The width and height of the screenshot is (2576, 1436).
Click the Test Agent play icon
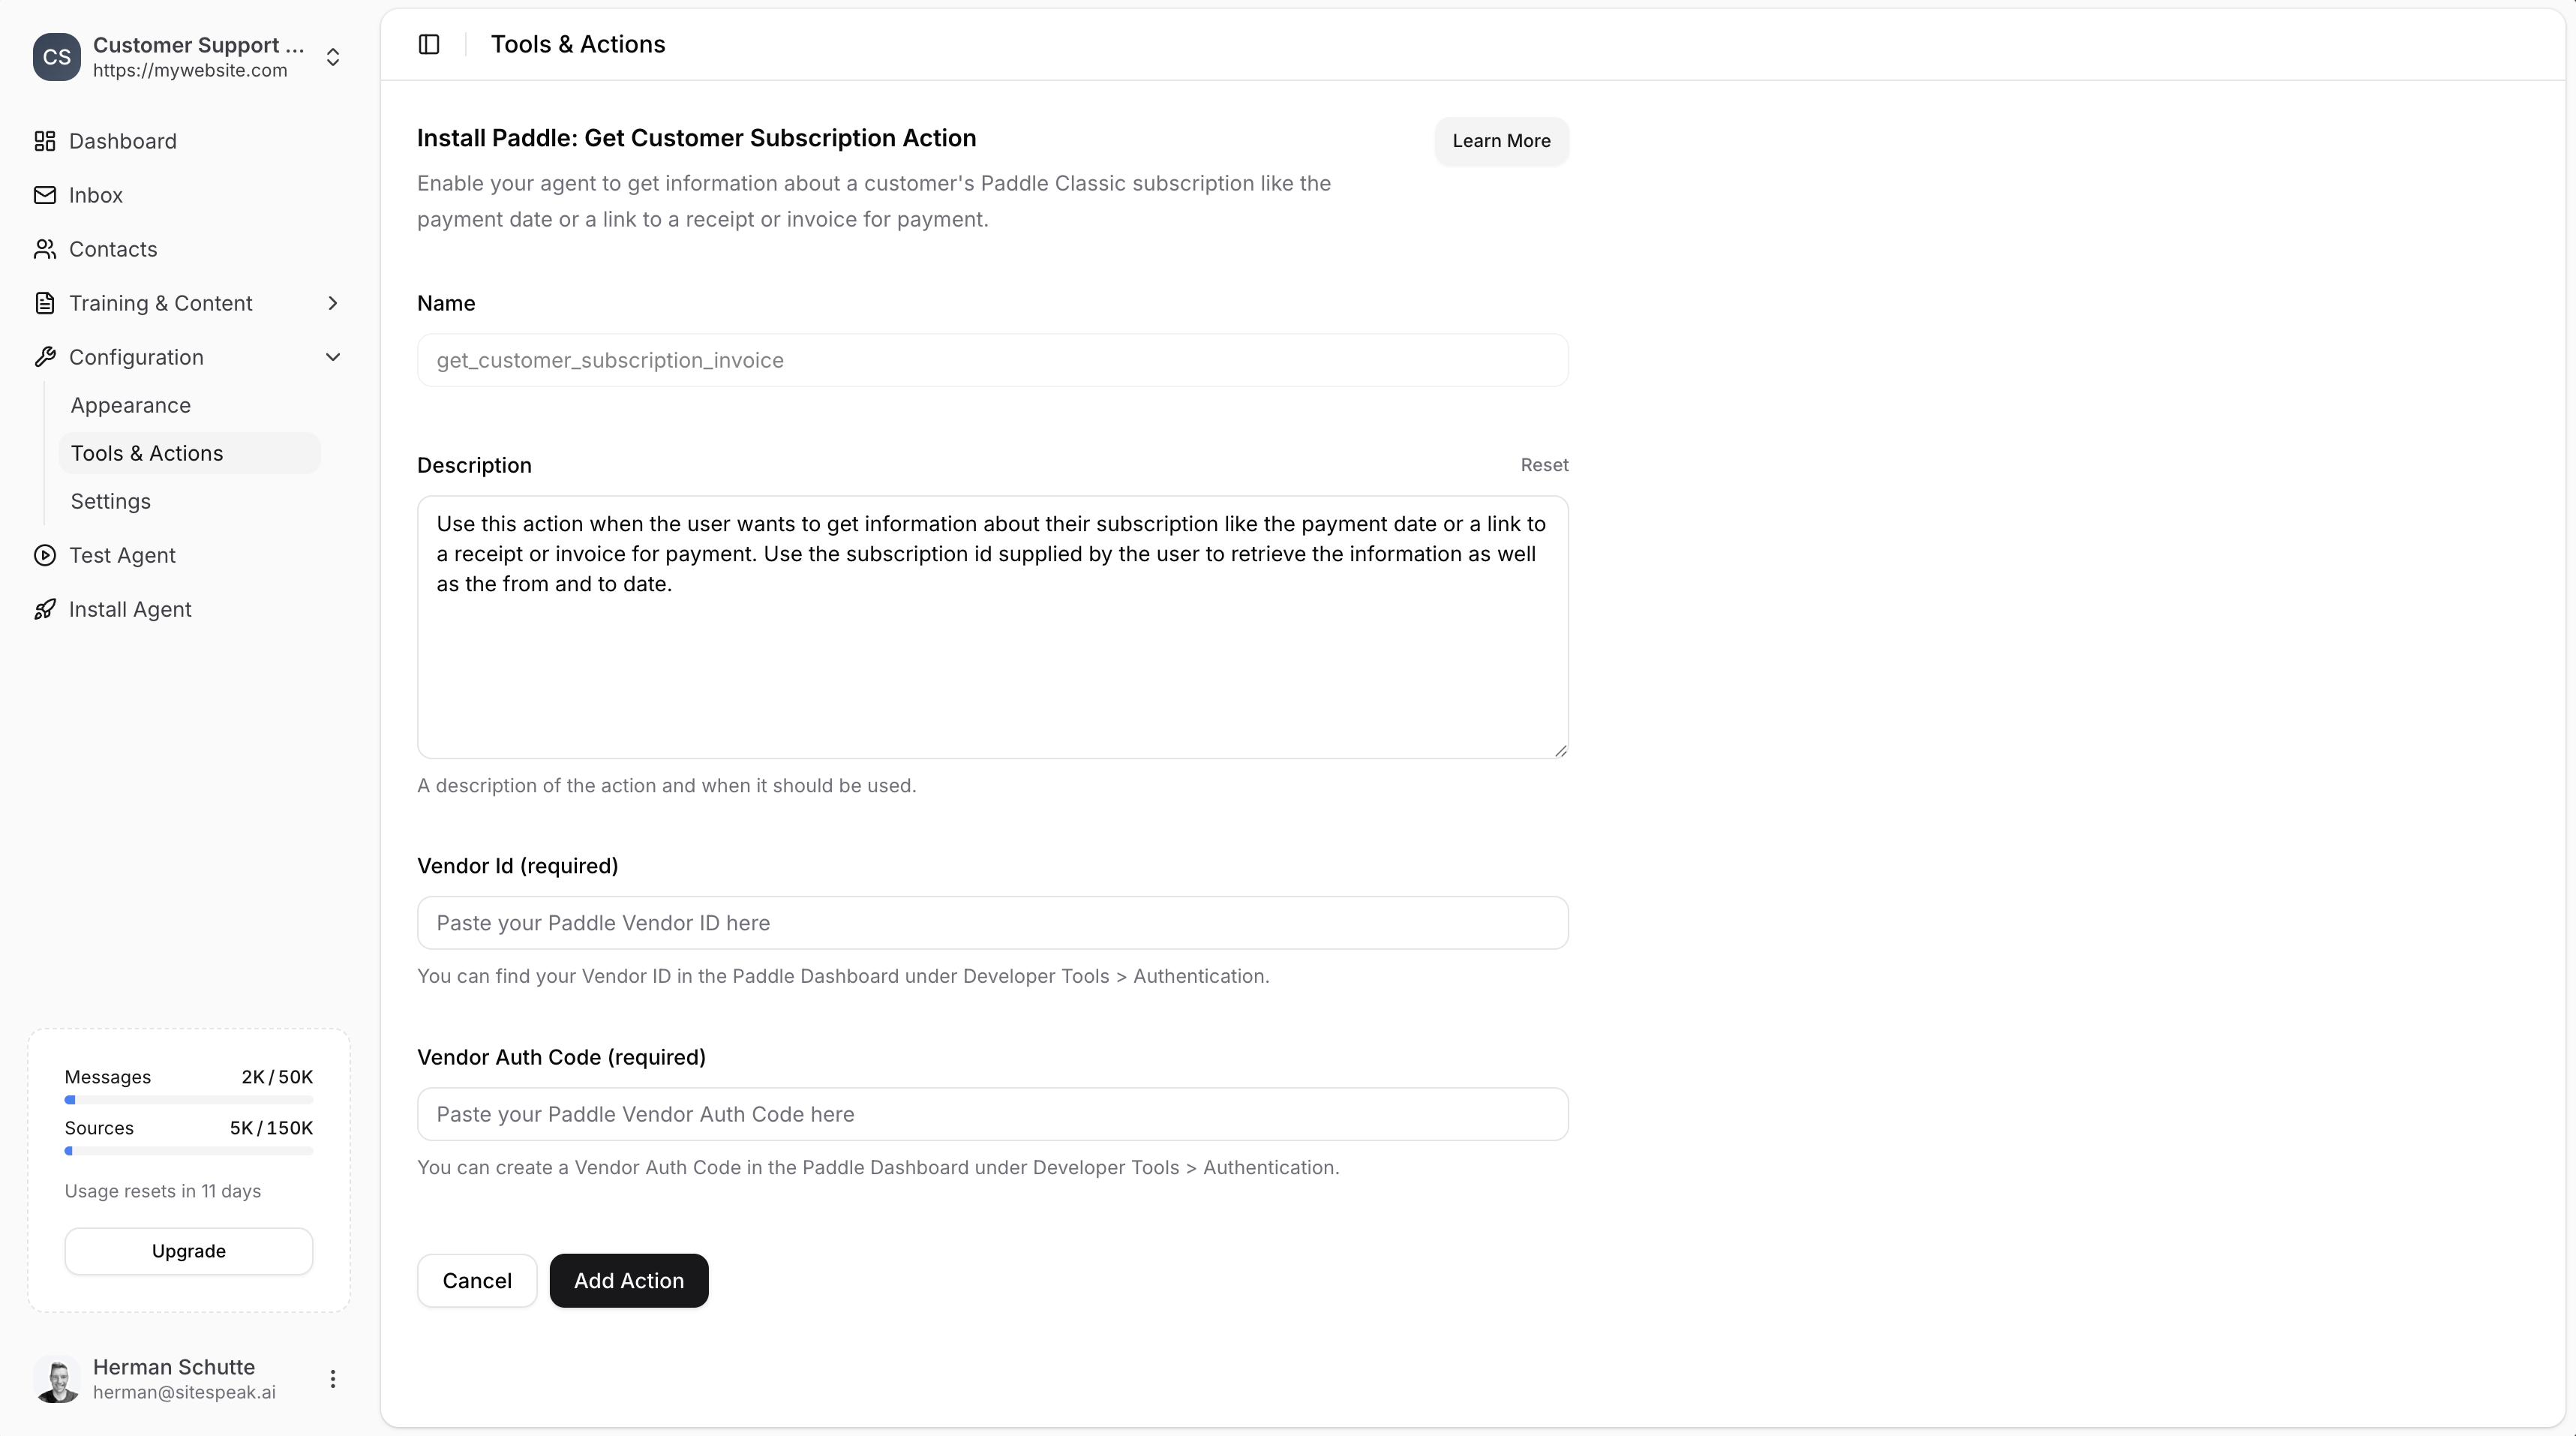click(x=45, y=555)
